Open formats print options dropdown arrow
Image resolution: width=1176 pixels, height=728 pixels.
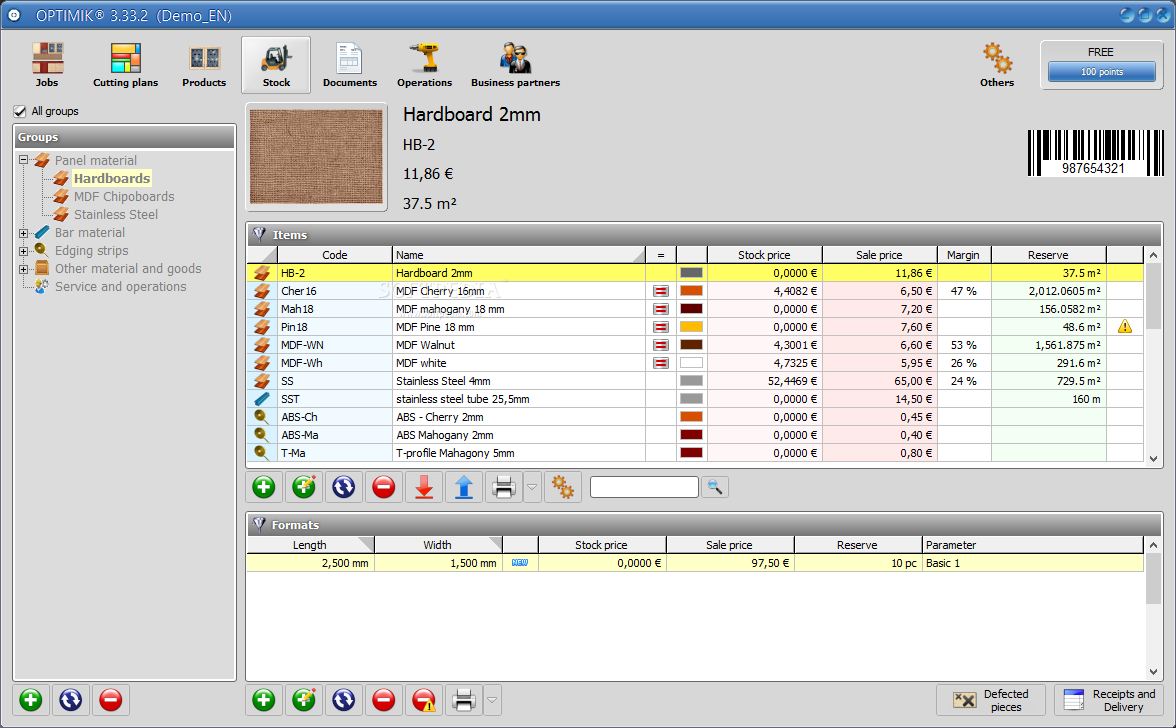tap(492, 700)
